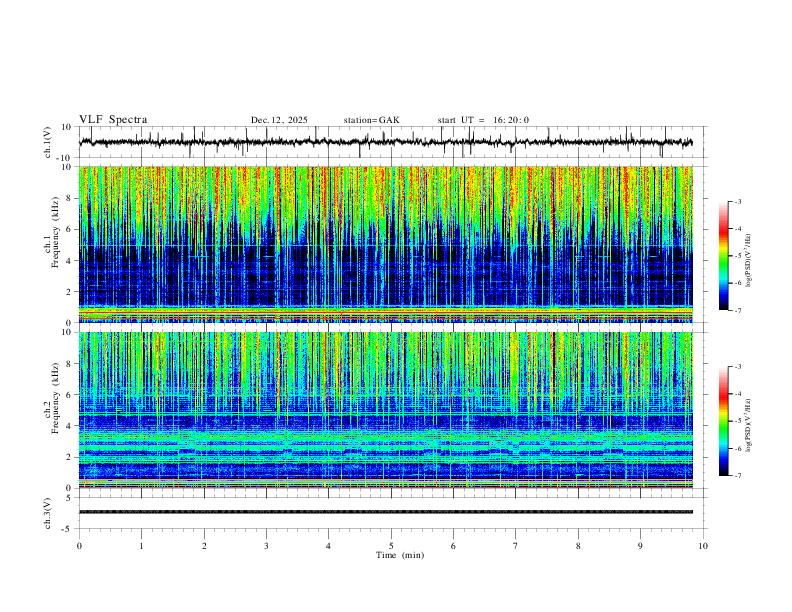Click time axis tick label '3'
Image resolution: width=792 pixels, height=612 pixels.
pos(266,546)
